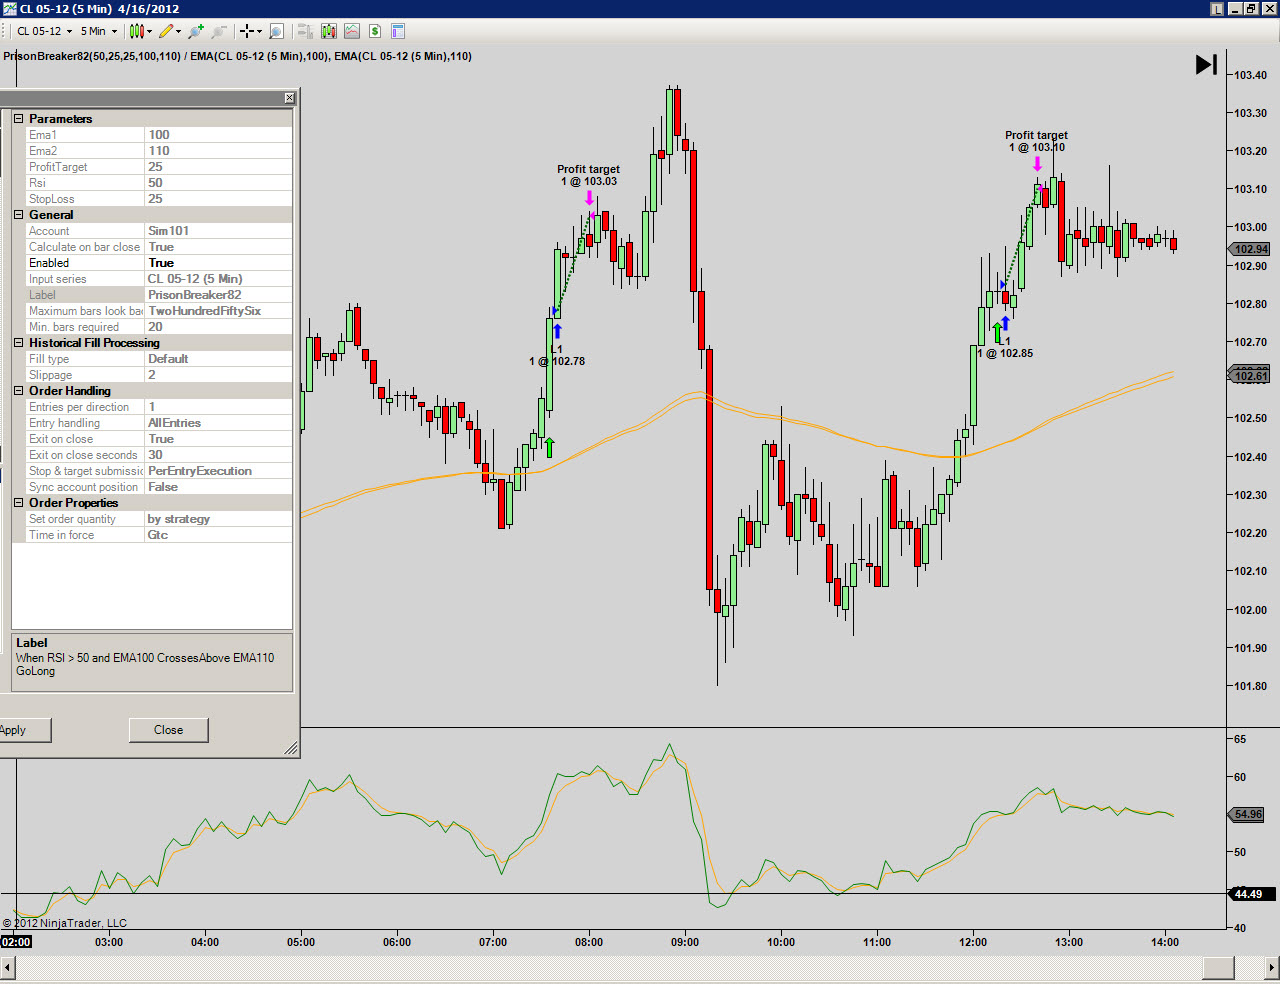Open the data series candlestick icon
The width and height of the screenshot is (1280, 984).
329,31
